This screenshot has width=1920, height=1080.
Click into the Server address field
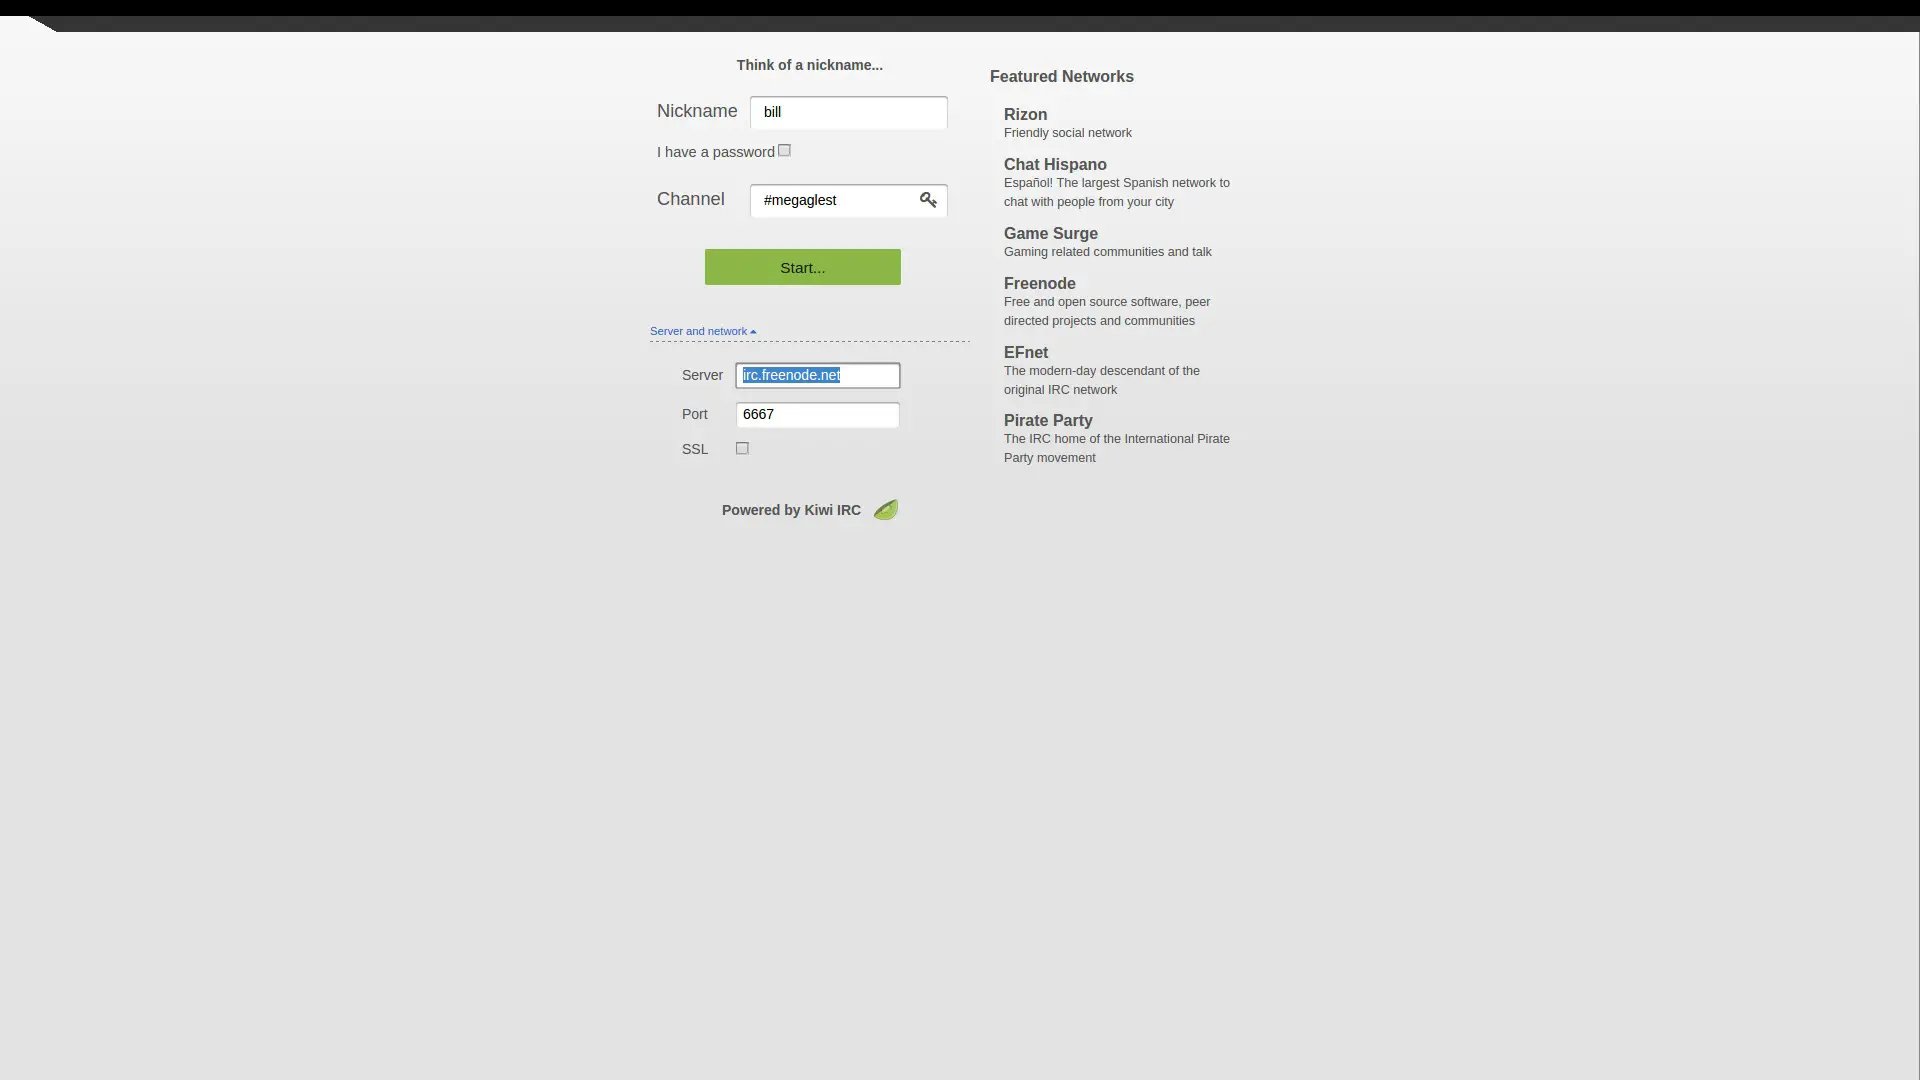coord(818,375)
